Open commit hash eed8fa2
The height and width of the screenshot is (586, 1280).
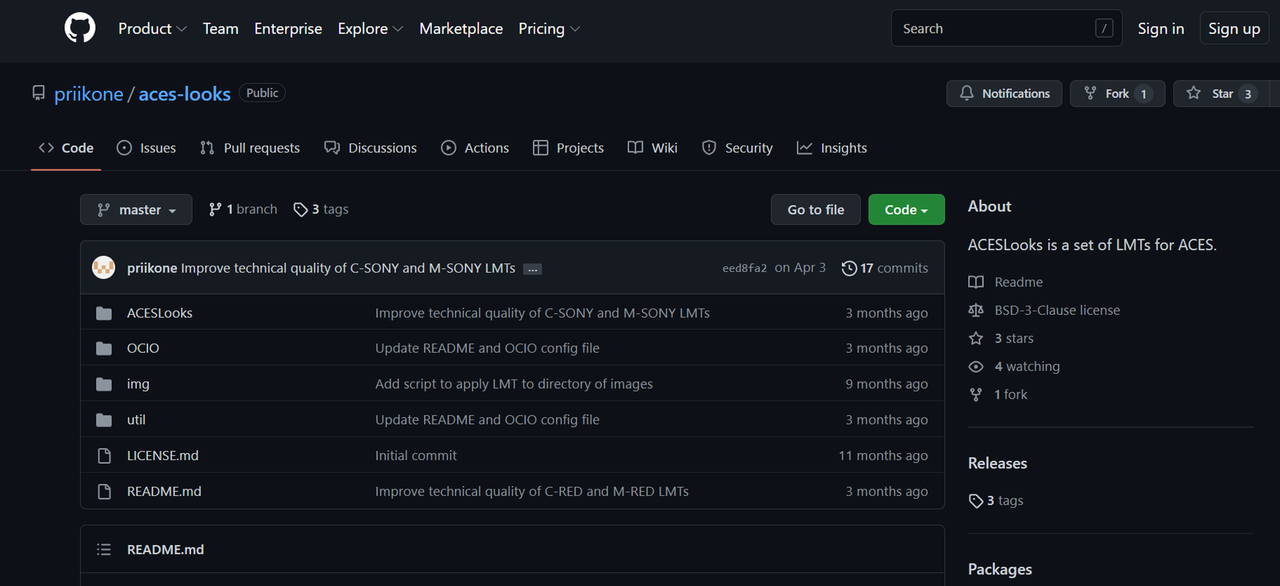click(x=745, y=268)
